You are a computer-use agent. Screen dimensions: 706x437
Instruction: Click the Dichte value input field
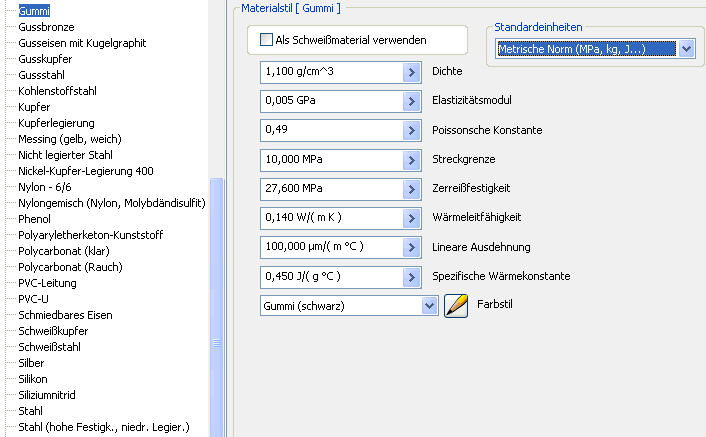330,73
